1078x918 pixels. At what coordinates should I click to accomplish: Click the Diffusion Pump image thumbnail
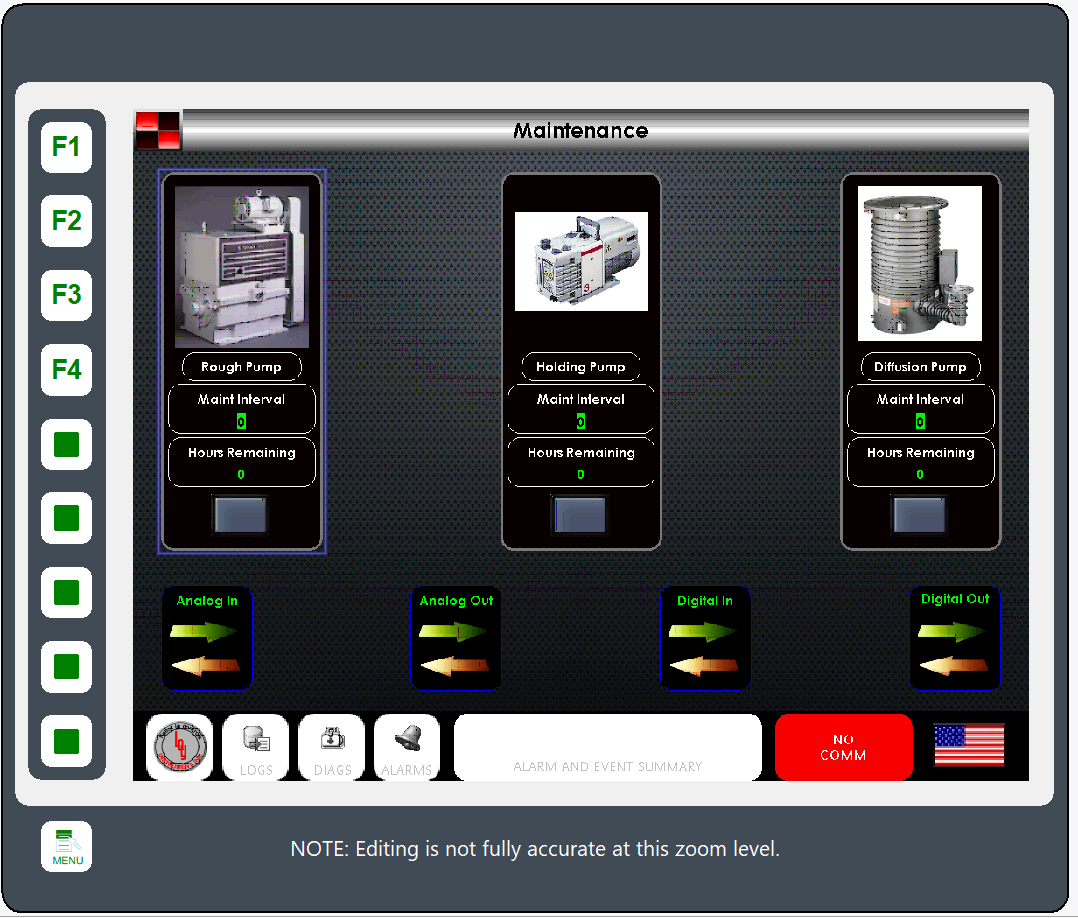(920, 264)
